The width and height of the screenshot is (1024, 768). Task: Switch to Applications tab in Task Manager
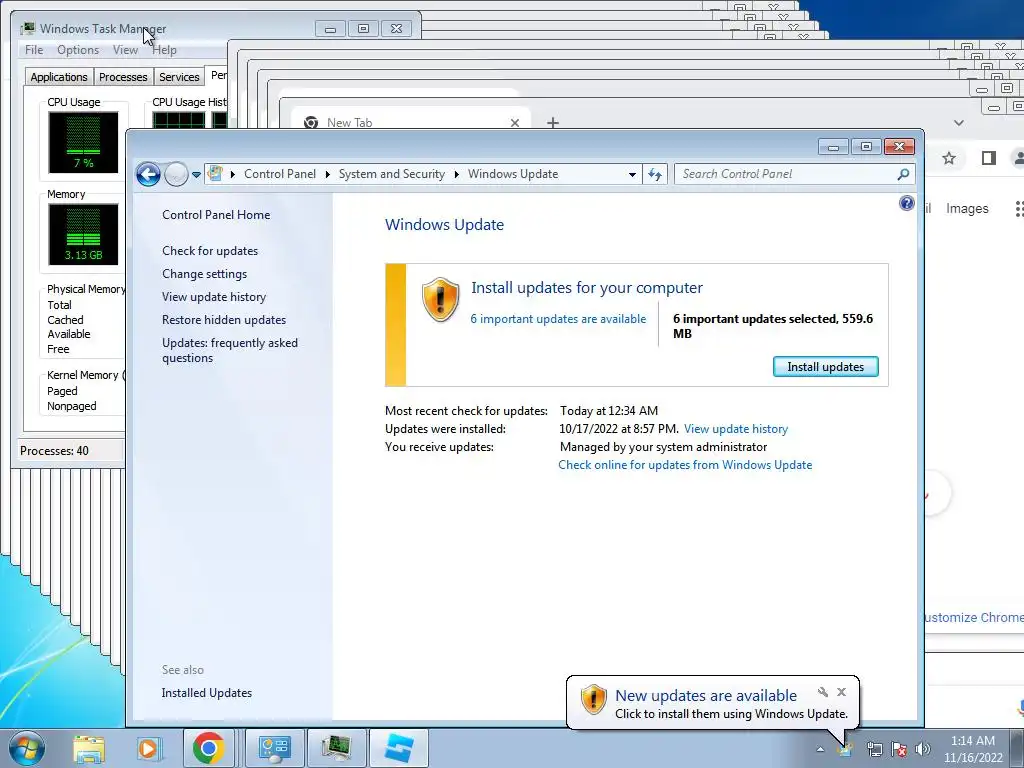(59, 77)
